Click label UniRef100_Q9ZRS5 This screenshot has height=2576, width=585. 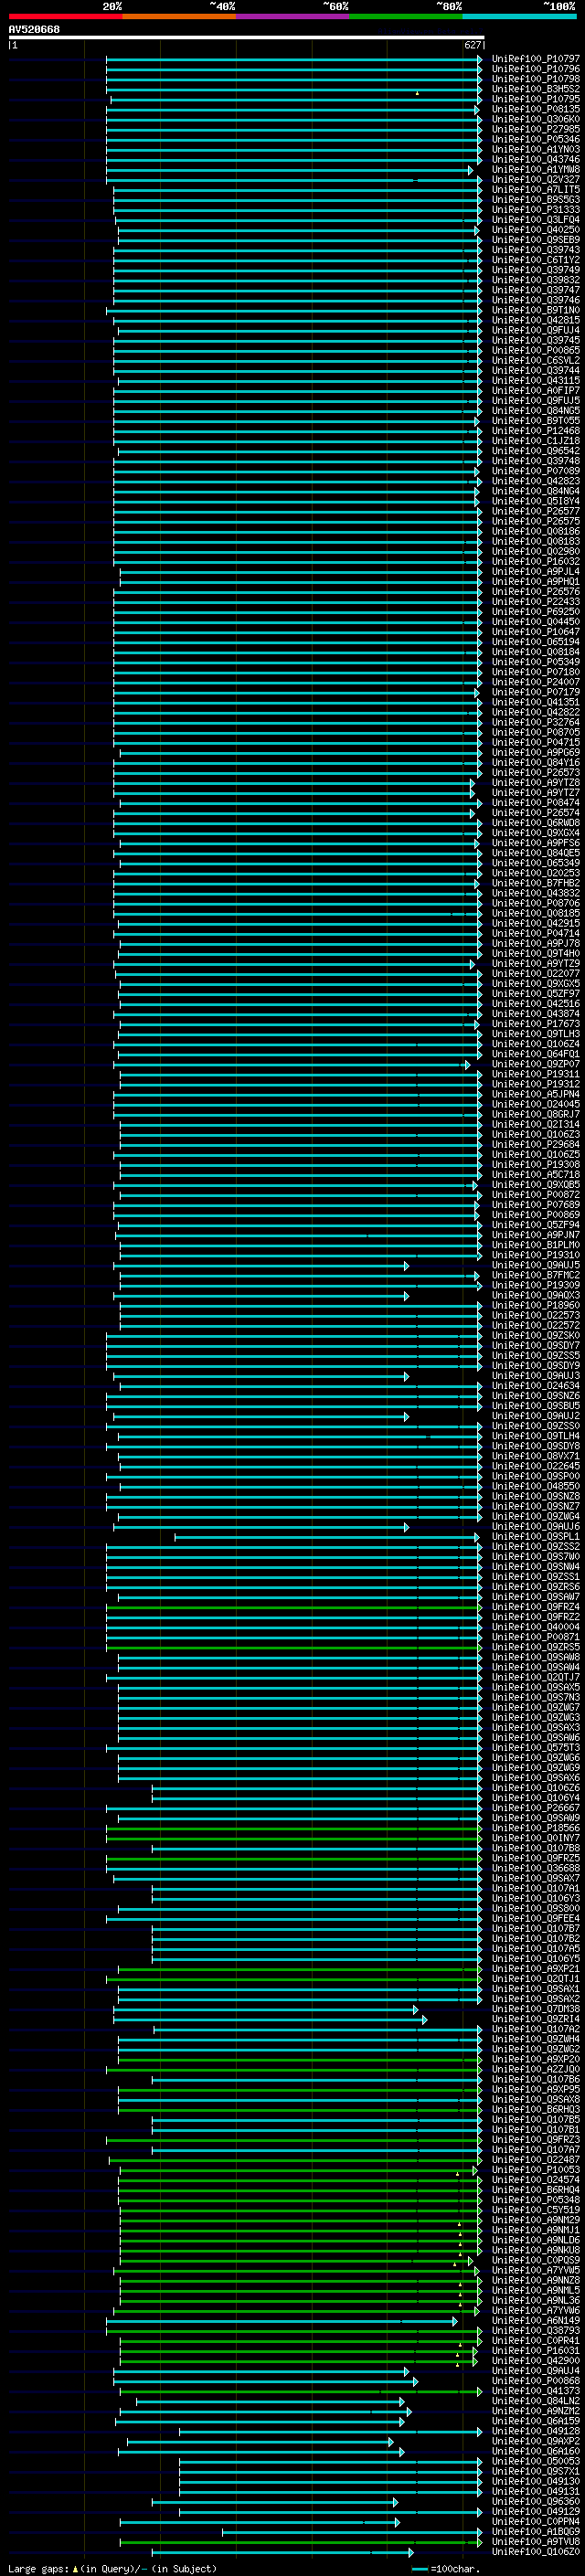click(x=536, y=1647)
